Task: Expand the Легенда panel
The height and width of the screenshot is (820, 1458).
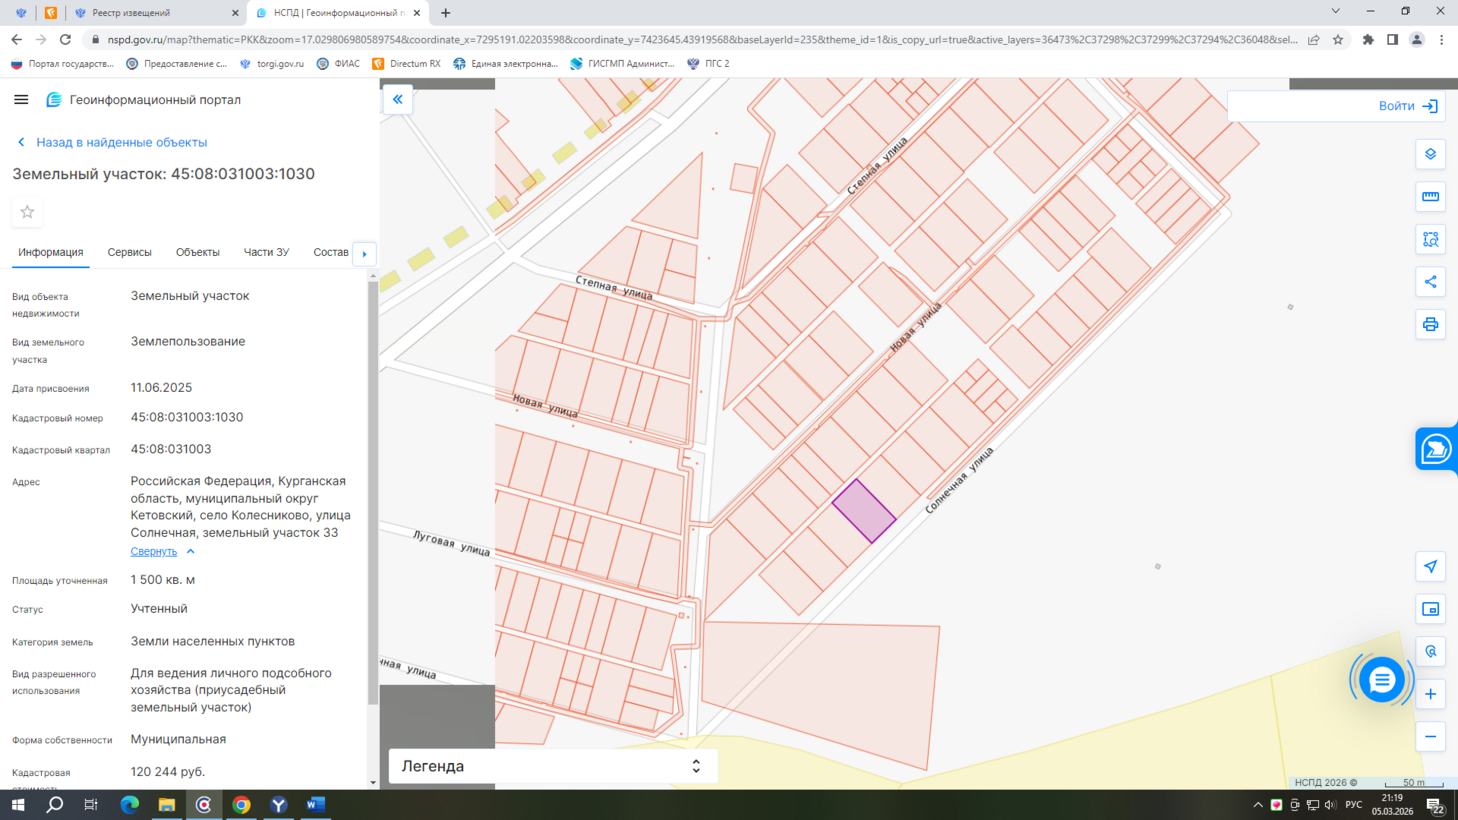Action: click(x=553, y=766)
